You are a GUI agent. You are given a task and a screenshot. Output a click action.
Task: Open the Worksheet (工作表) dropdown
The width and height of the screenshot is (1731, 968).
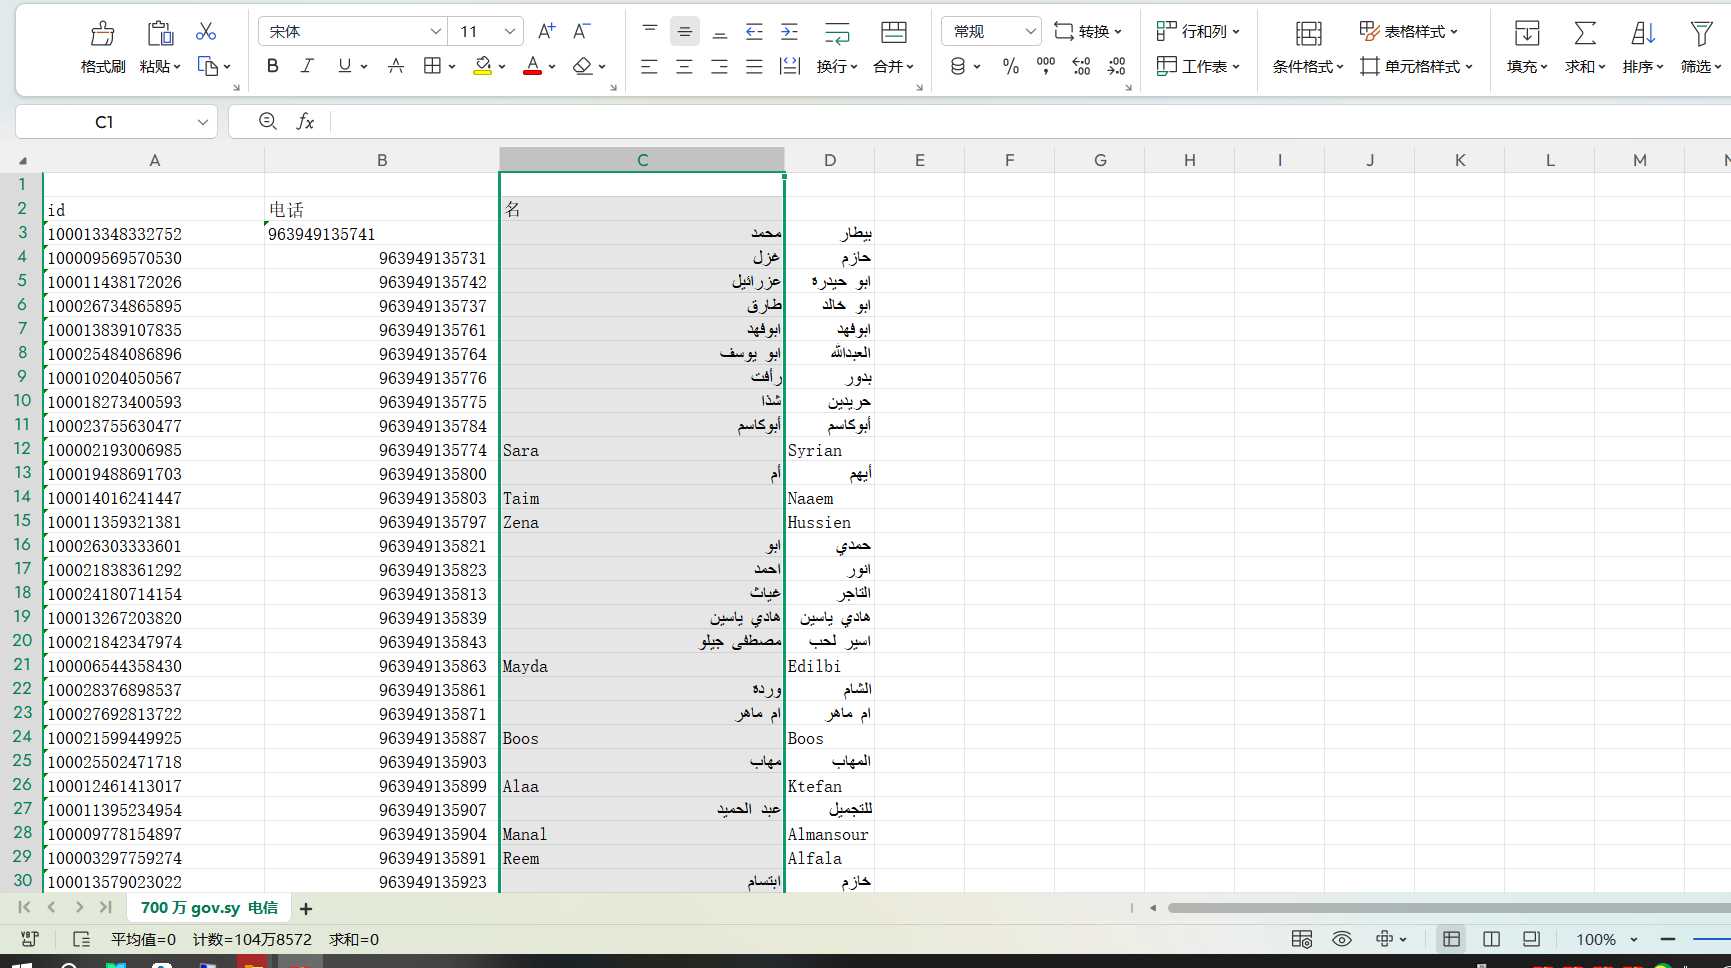(x=1198, y=66)
